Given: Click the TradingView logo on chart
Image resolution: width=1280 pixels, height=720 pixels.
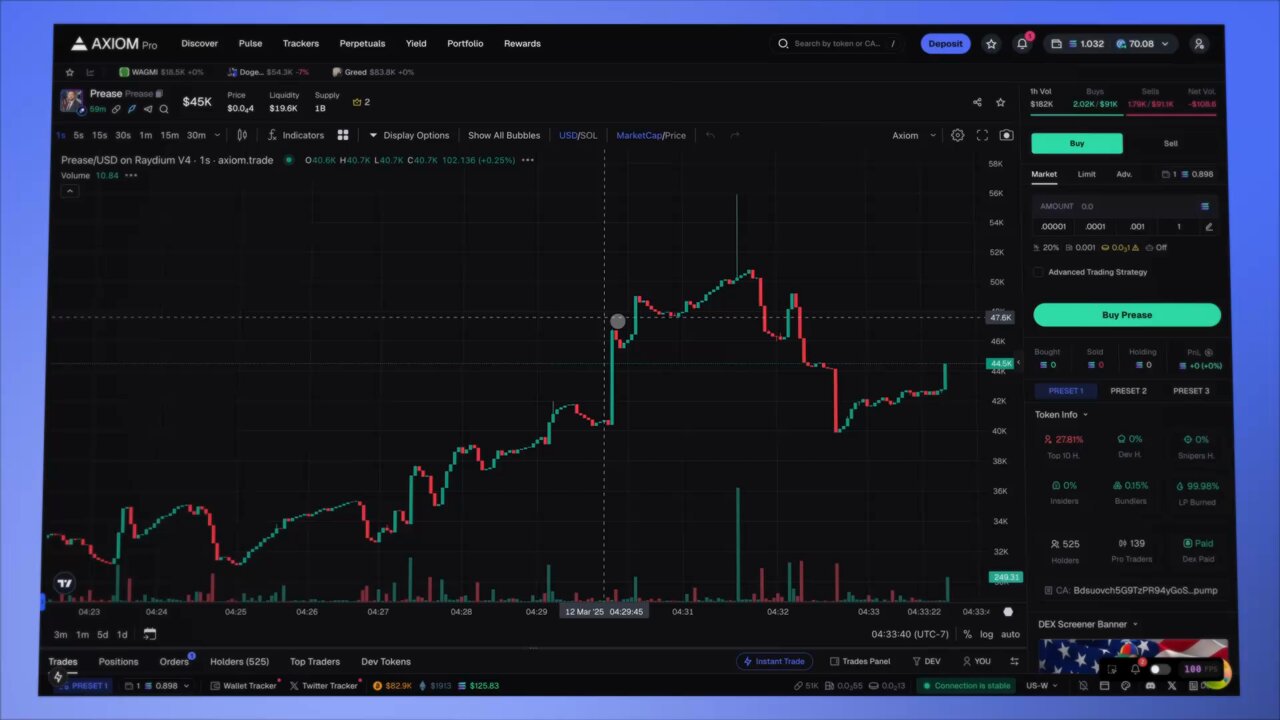Looking at the screenshot, I should tap(65, 583).
